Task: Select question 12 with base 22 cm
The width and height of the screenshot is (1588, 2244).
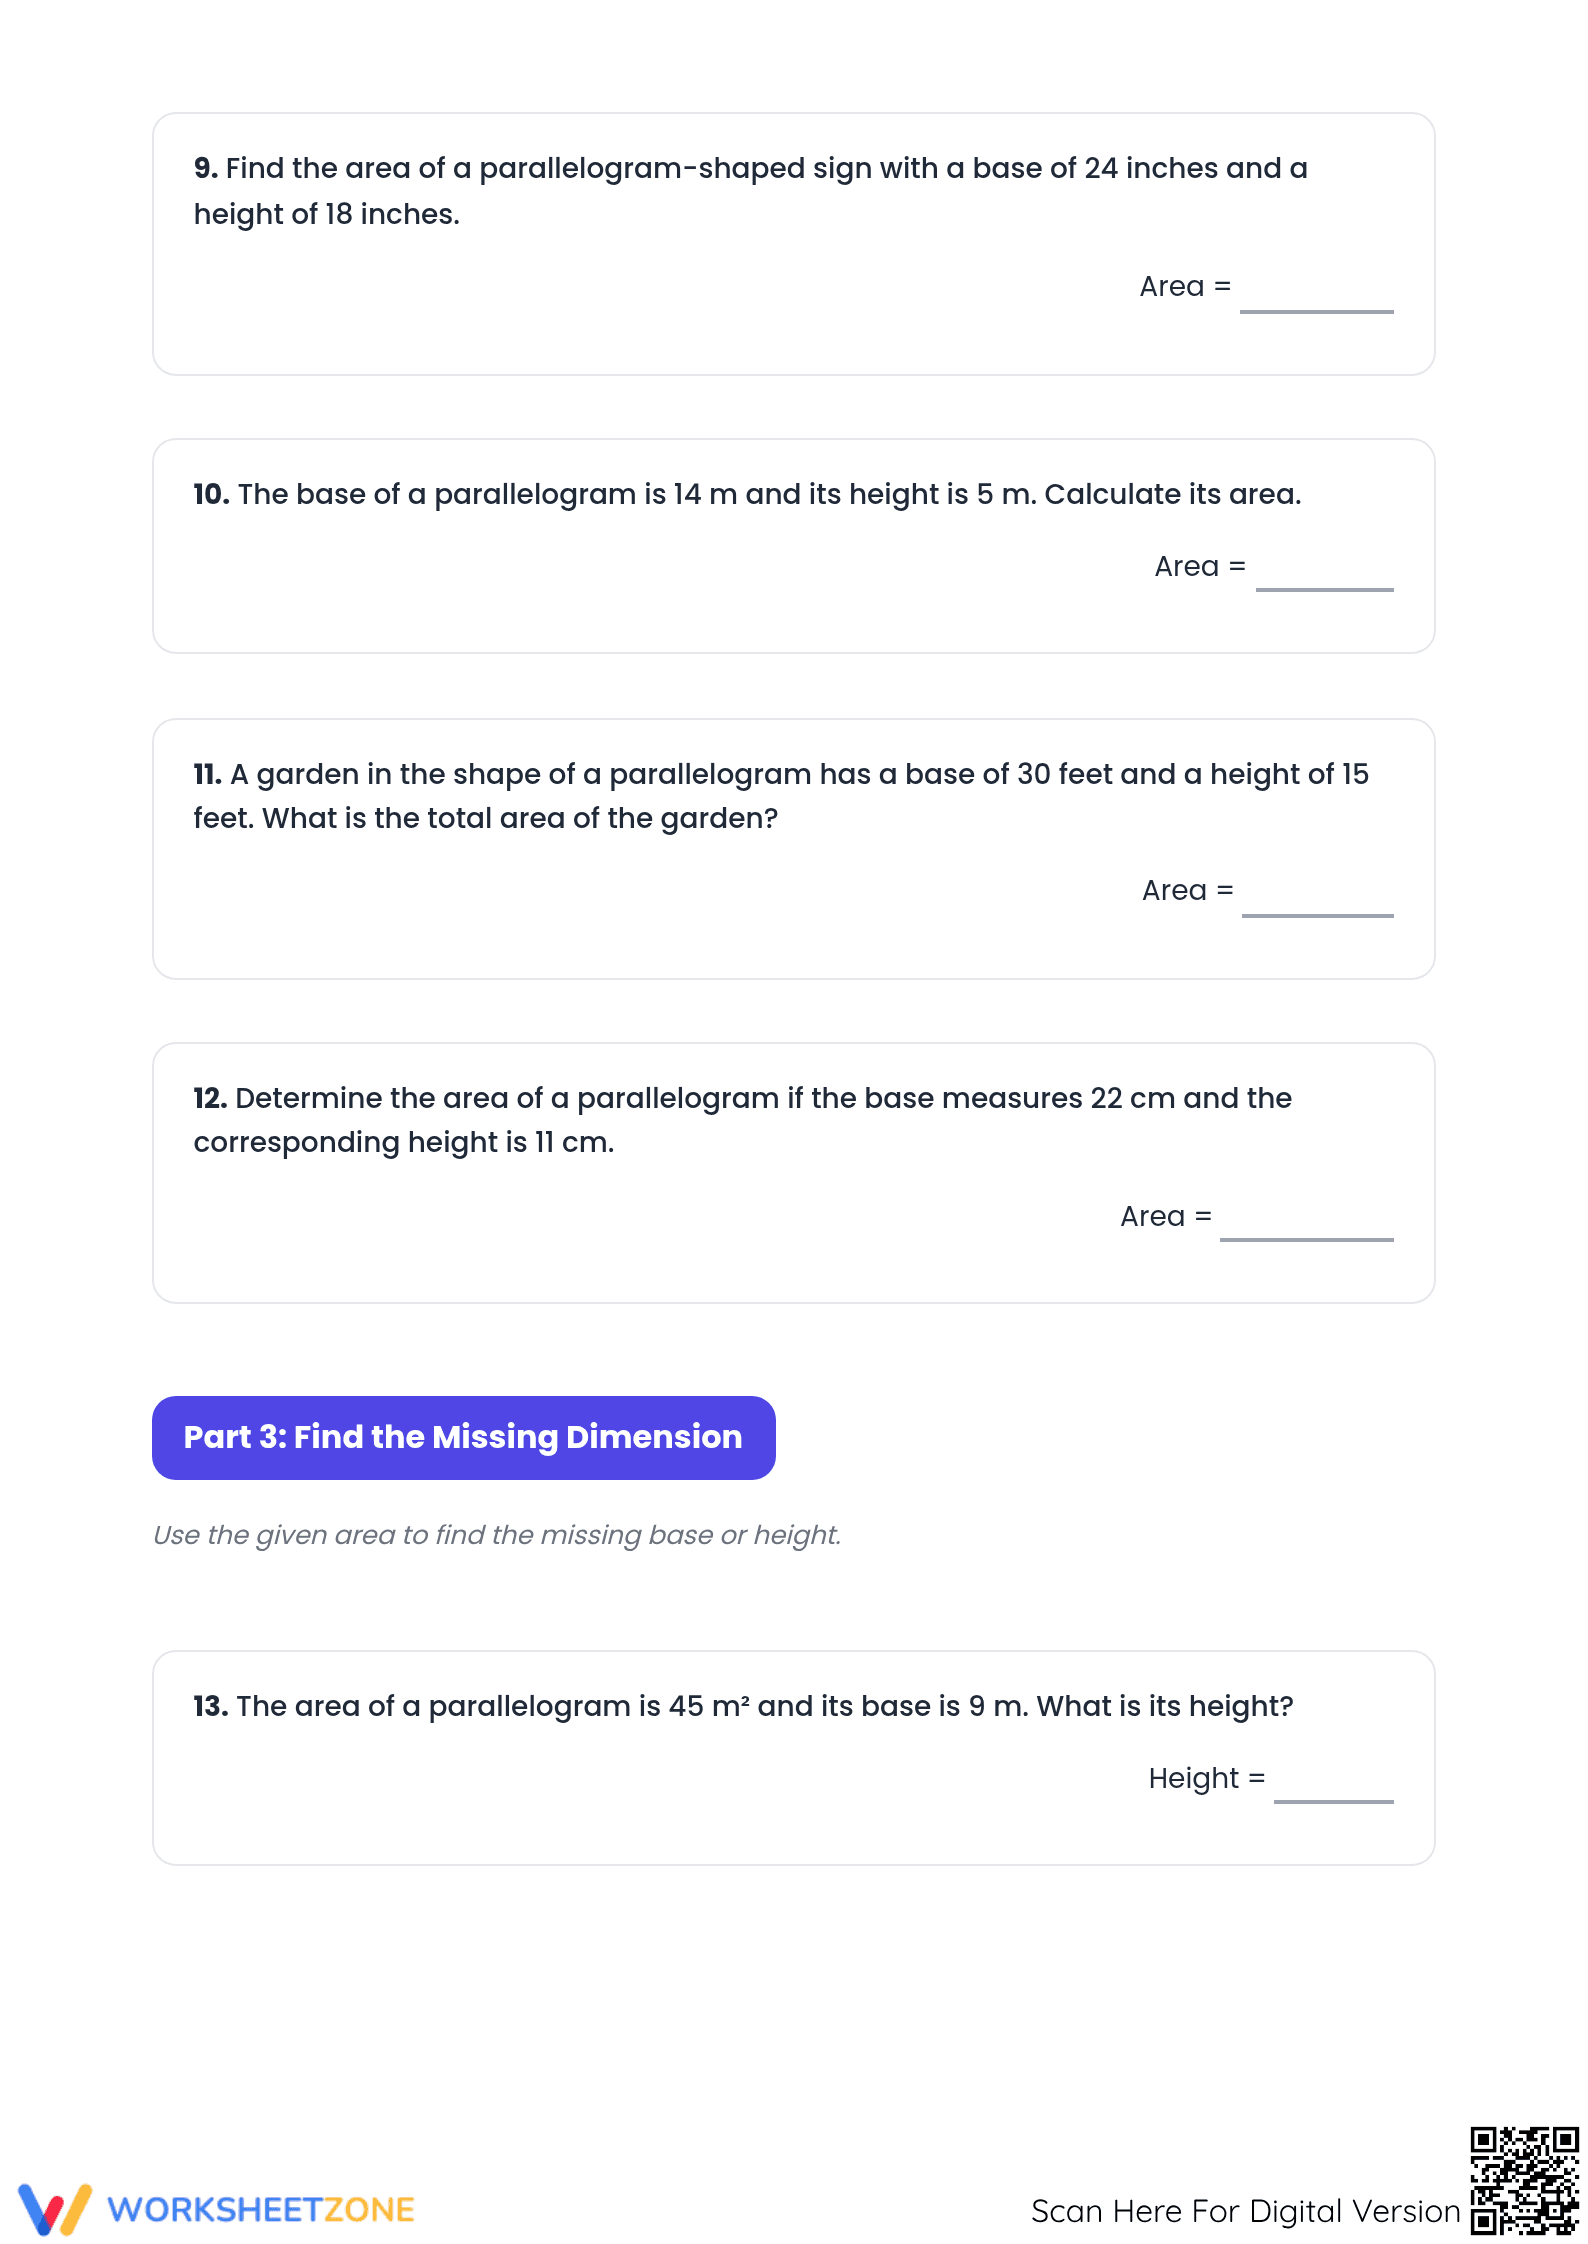Action: [x=794, y=1173]
